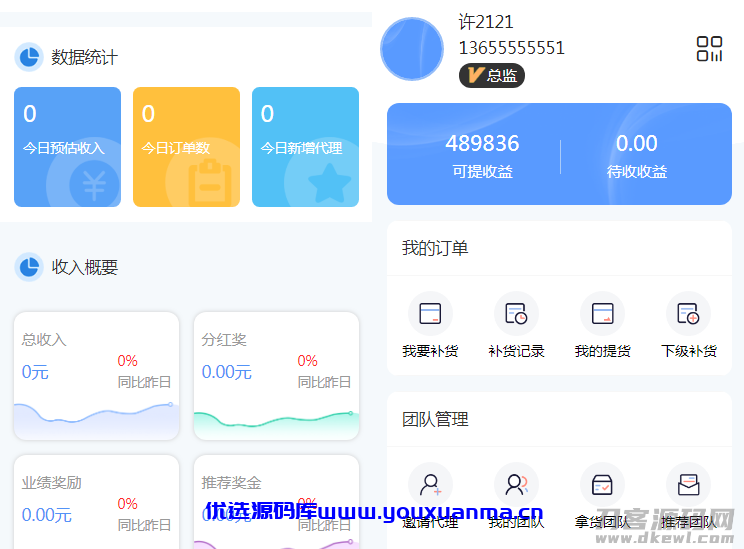Click the 补货记录 label
This screenshot has height=549, width=744.
pos(516,351)
